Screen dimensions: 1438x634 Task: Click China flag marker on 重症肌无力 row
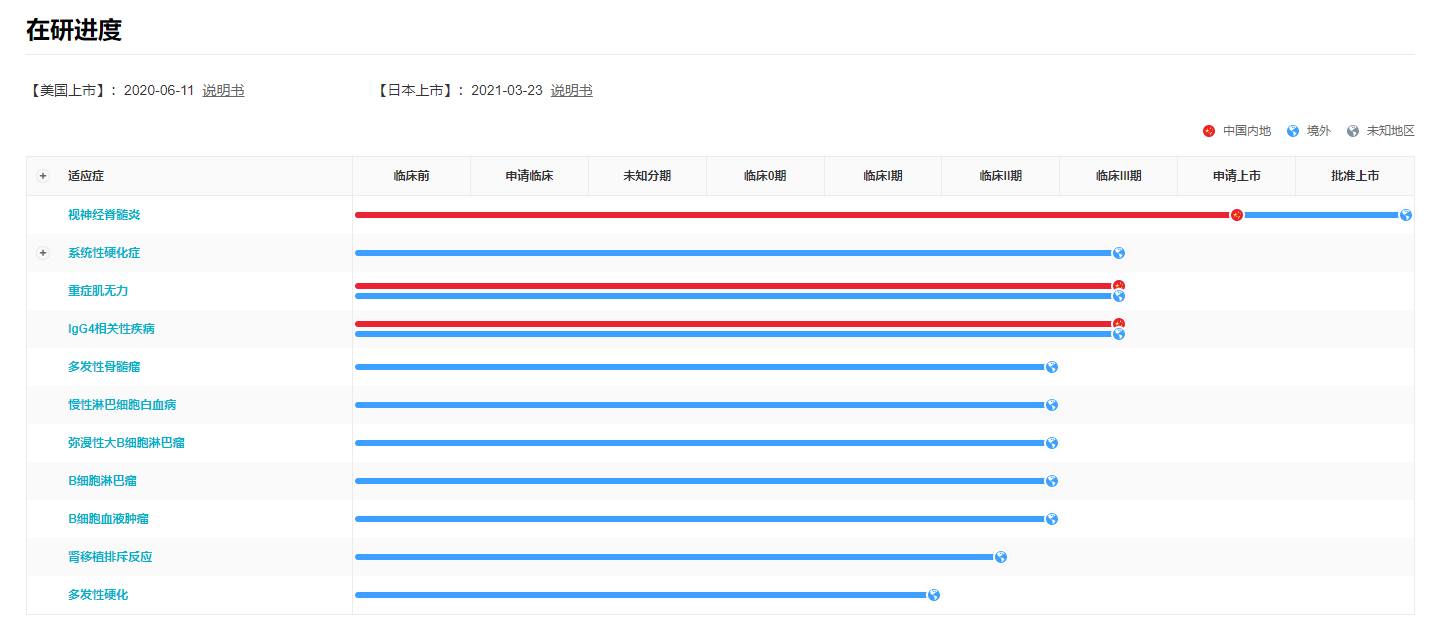[x=1119, y=286]
